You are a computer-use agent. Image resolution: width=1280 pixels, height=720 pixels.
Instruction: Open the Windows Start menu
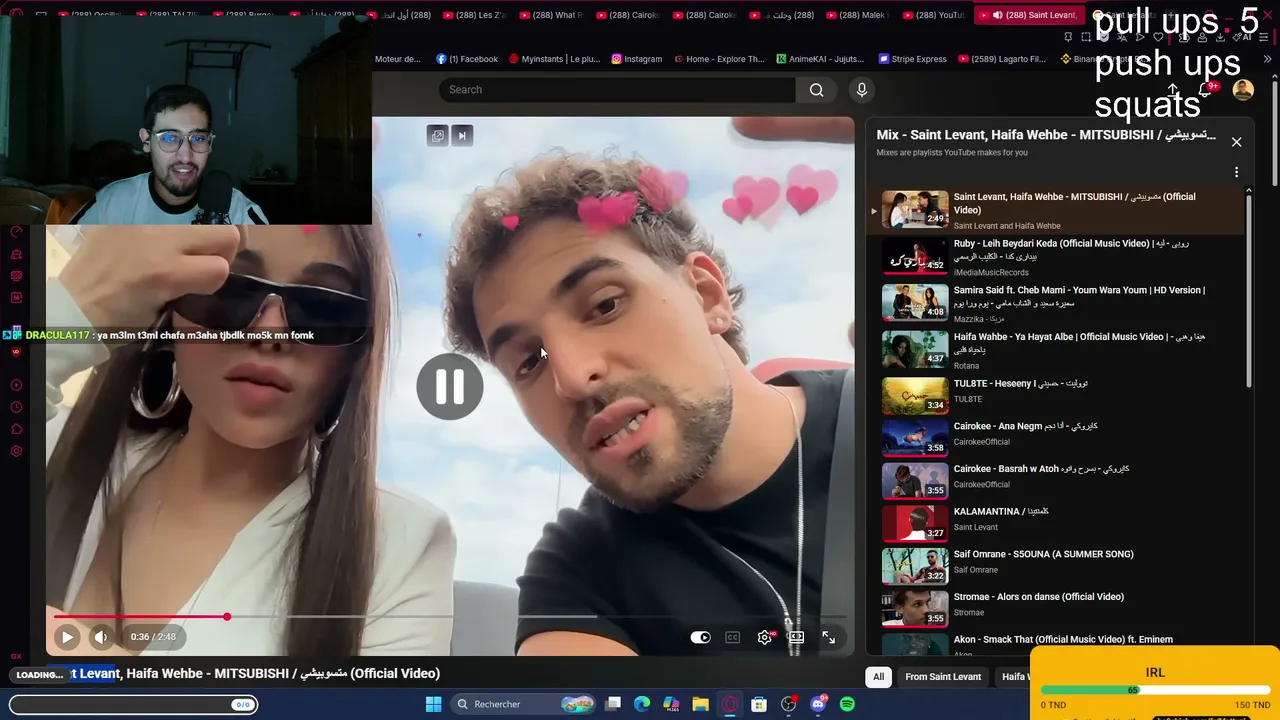coord(433,704)
